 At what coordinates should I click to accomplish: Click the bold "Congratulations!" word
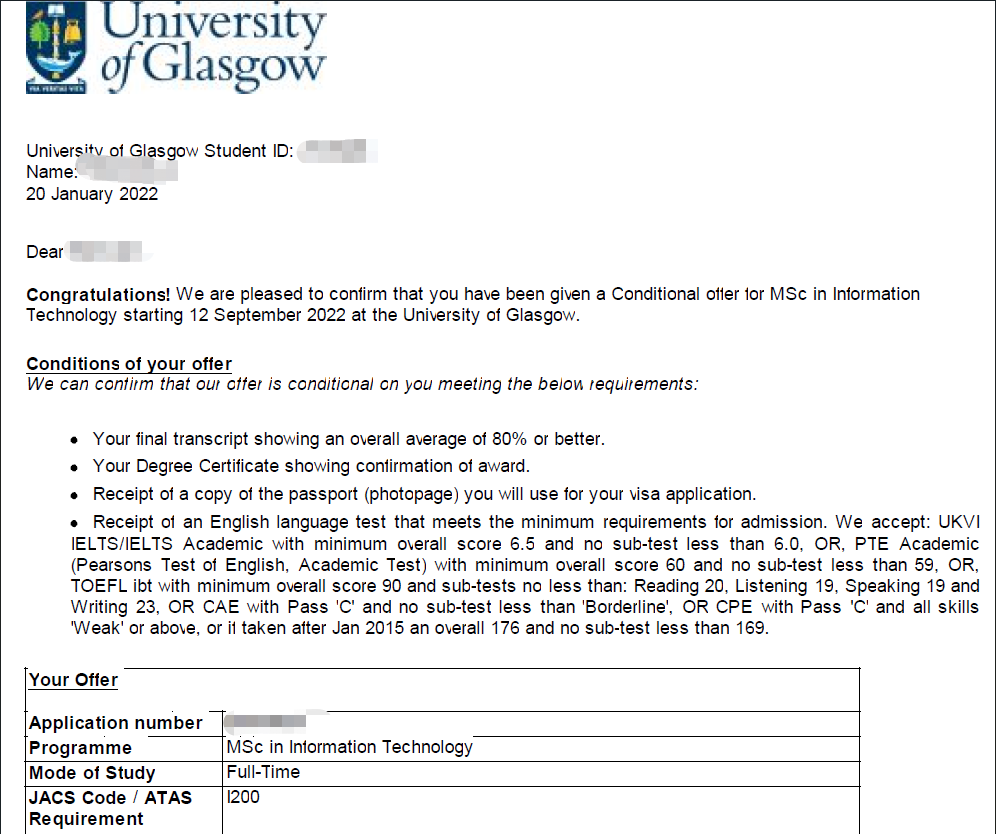99,294
